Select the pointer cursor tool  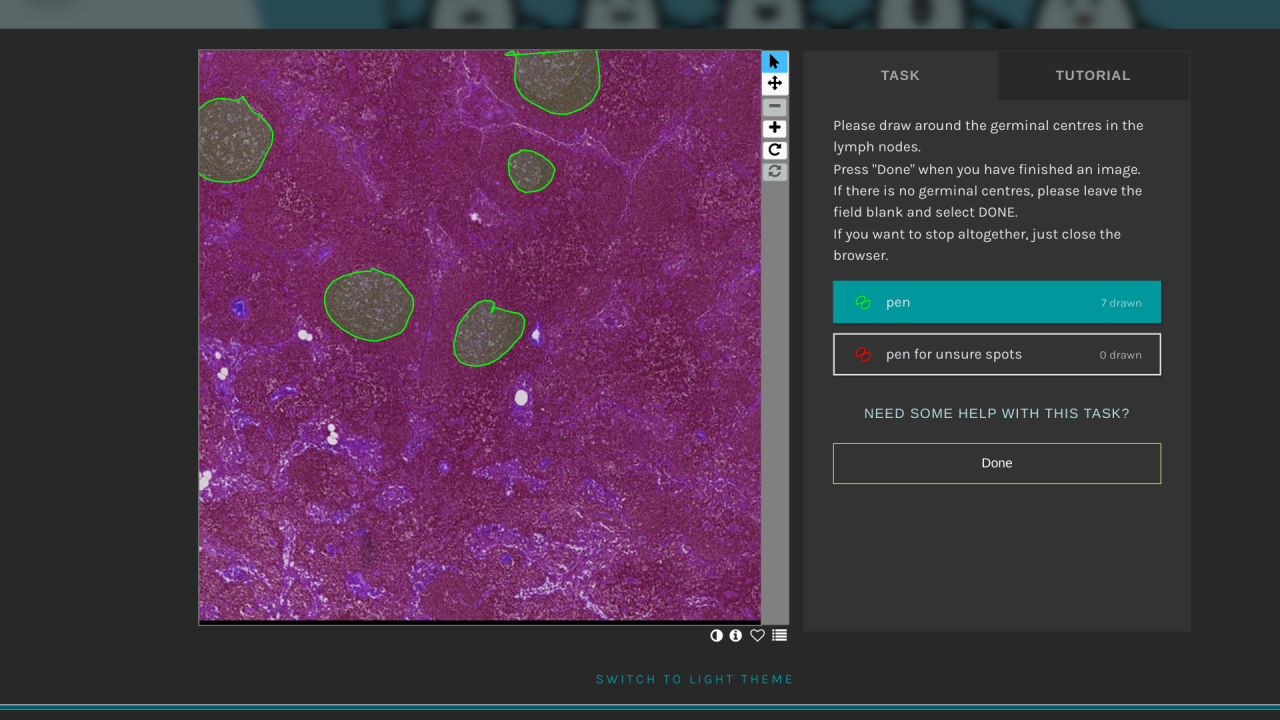[x=775, y=62]
